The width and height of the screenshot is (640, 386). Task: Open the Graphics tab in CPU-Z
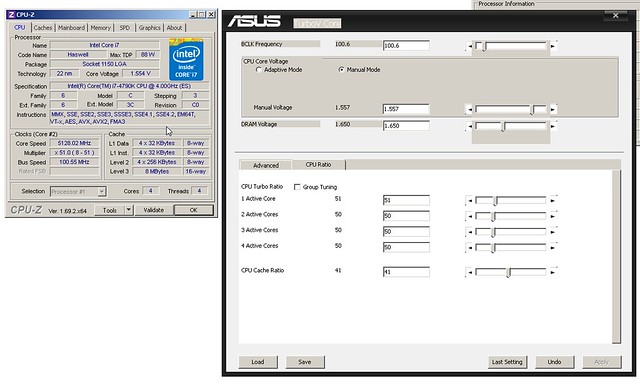pyautogui.click(x=149, y=28)
